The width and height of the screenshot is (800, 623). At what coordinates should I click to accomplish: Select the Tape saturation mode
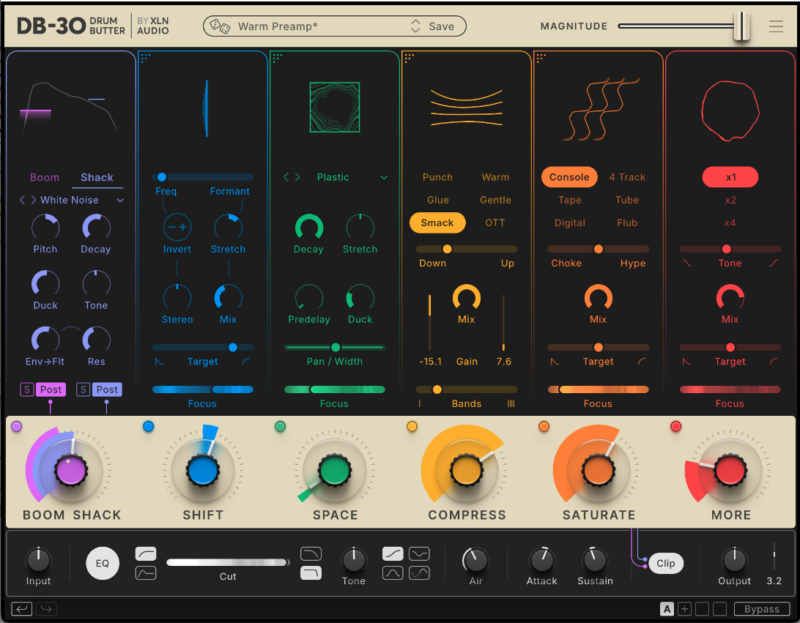coord(569,200)
